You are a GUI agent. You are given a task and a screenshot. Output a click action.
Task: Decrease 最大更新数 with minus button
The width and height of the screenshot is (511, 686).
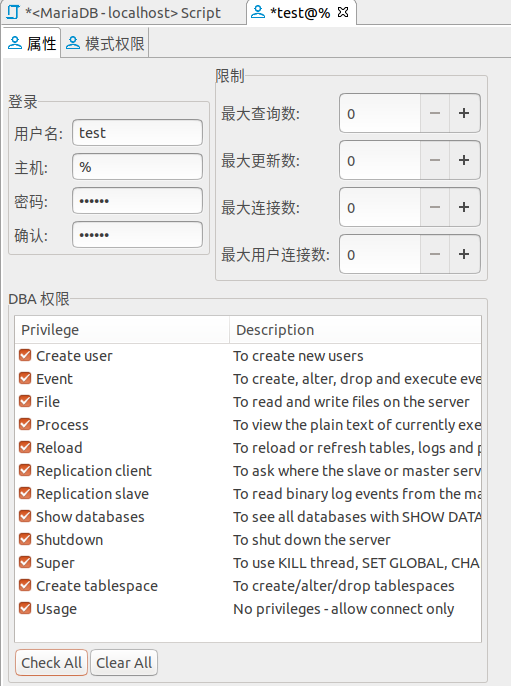(x=435, y=160)
